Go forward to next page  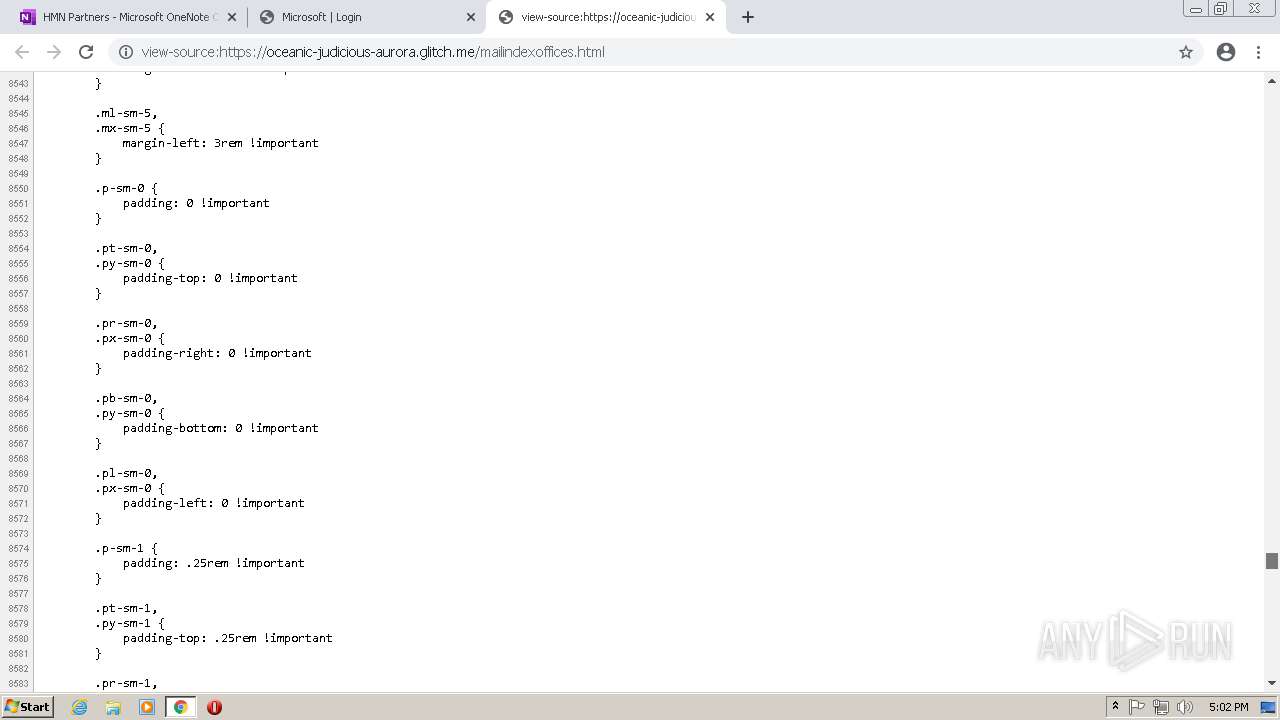54,52
